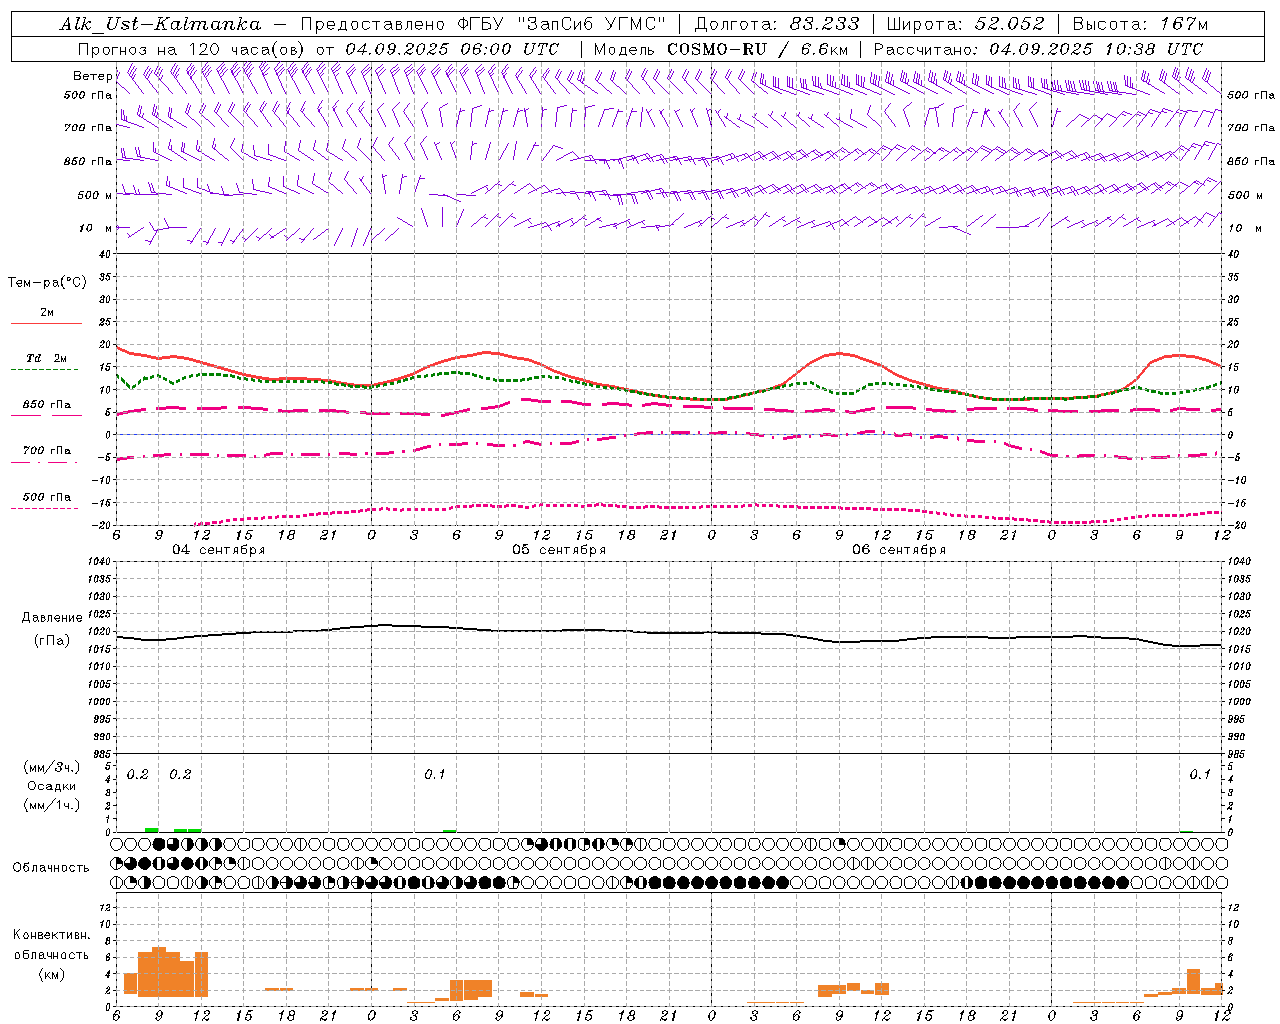Click the rightmost 0.1 precipitation amount label

[x=1199, y=775]
